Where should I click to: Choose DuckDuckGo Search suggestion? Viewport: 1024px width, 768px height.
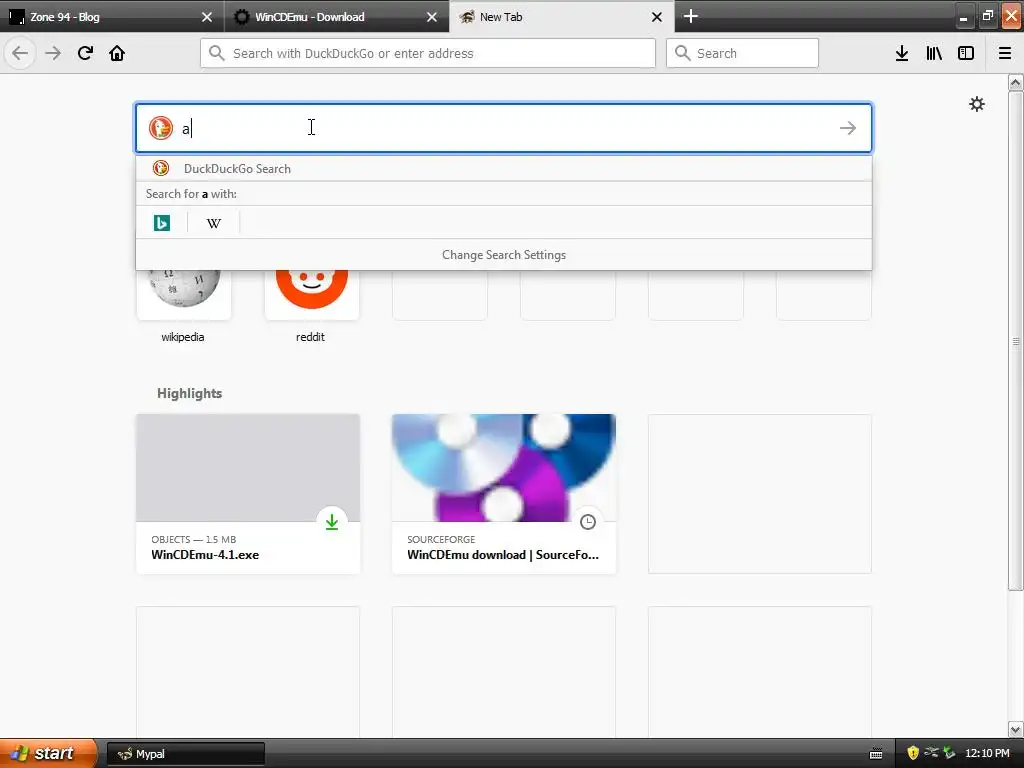tap(504, 168)
